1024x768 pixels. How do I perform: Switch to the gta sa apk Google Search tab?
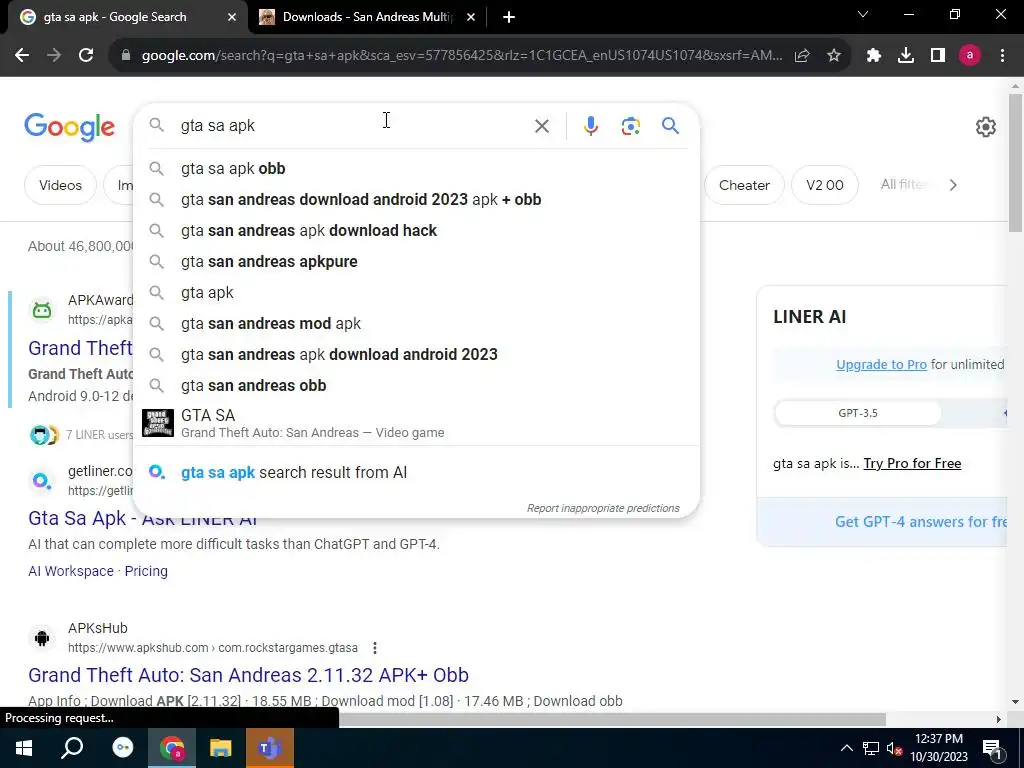point(124,17)
